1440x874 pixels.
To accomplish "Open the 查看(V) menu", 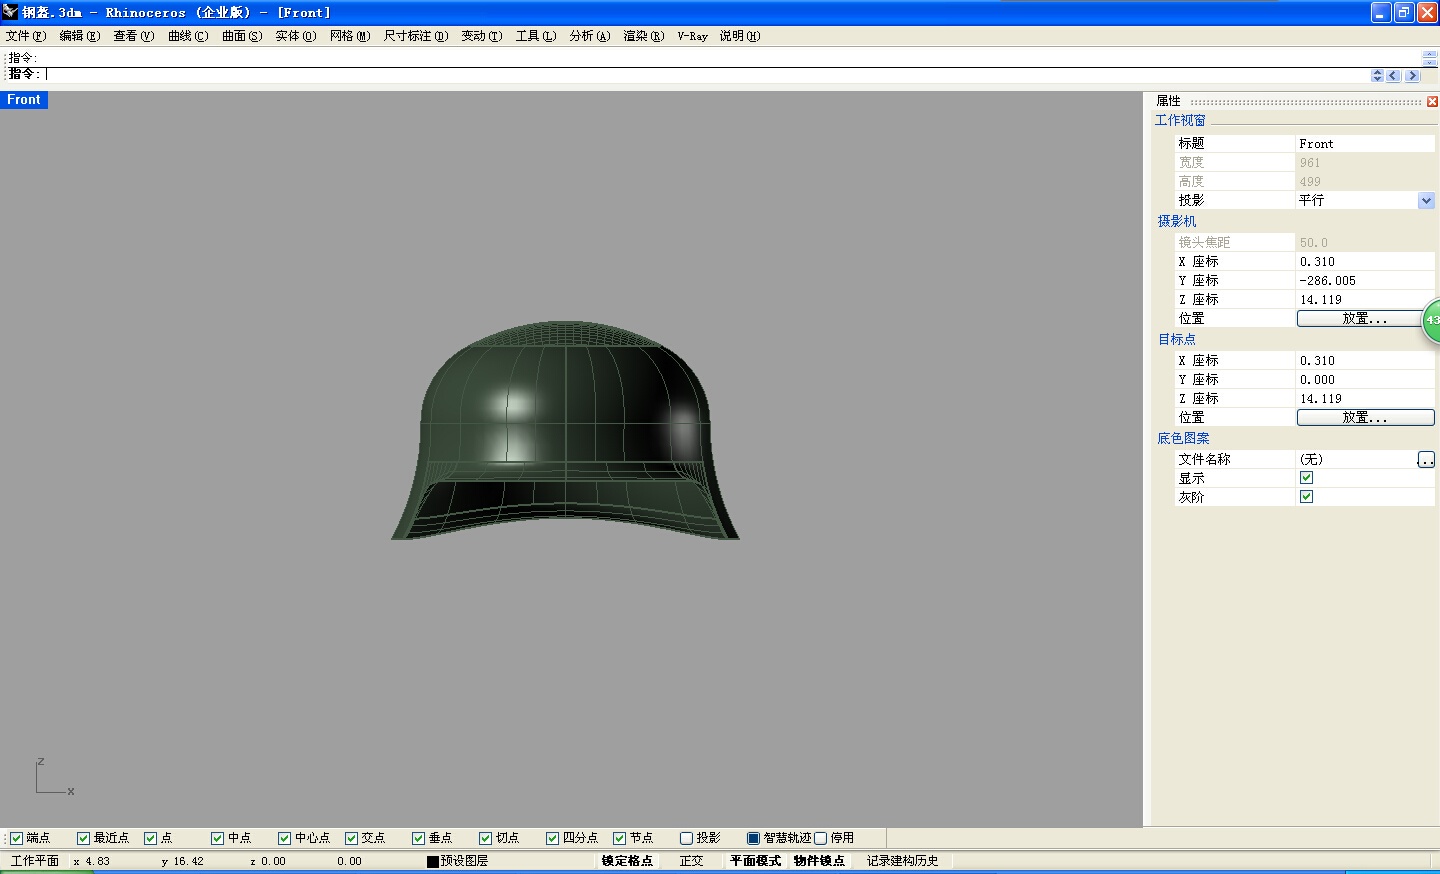I will pyautogui.click(x=134, y=36).
